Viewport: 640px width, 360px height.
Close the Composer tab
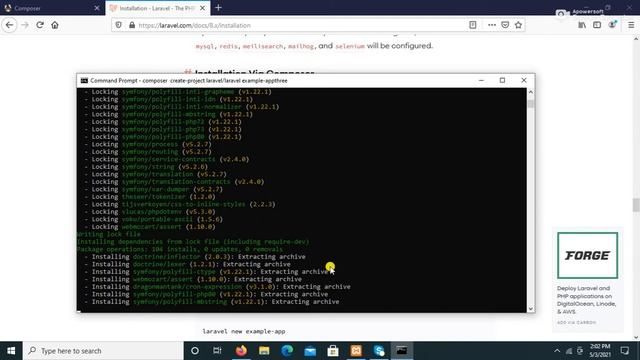pyautogui.click(x=97, y=8)
